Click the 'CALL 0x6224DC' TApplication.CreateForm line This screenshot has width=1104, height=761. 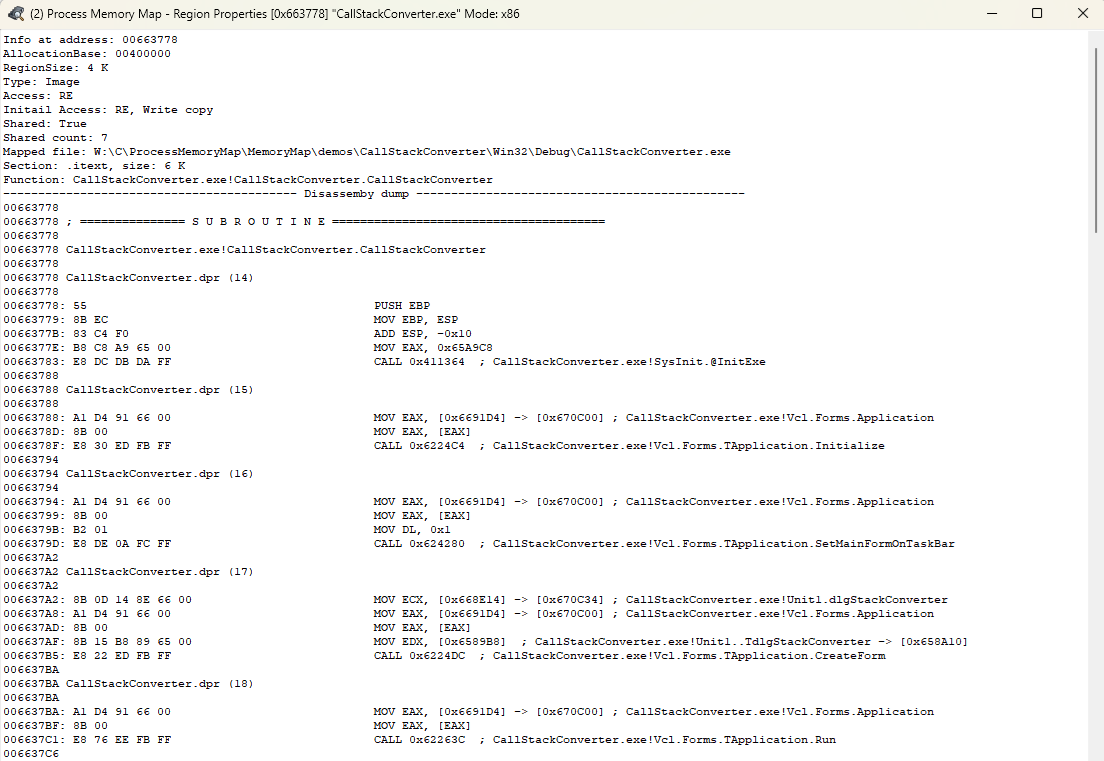629,656
